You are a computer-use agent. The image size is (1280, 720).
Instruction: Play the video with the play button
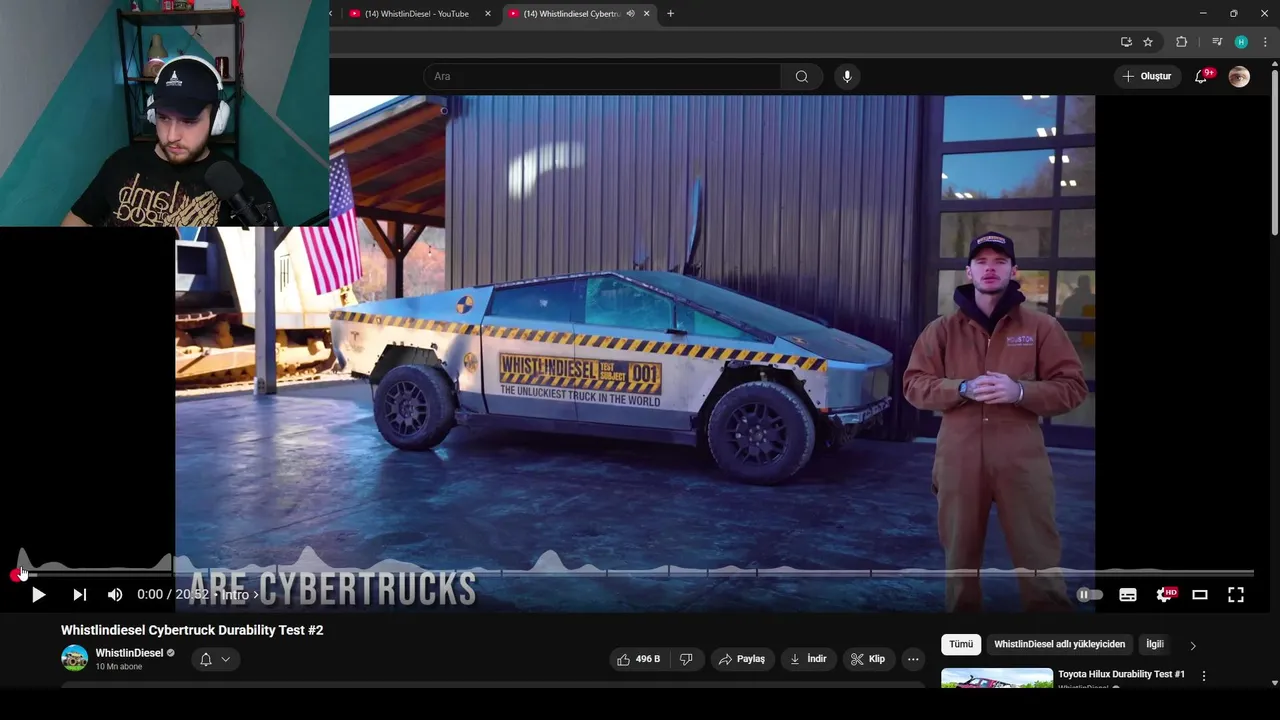click(x=38, y=595)
